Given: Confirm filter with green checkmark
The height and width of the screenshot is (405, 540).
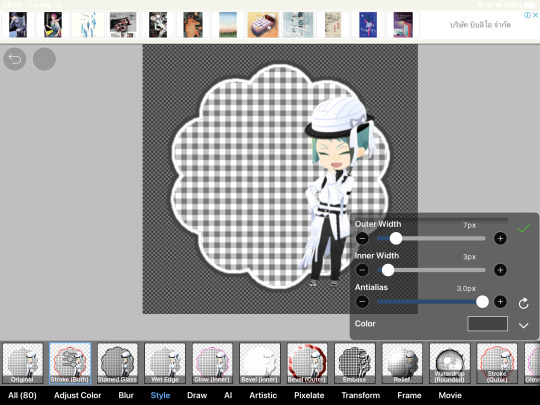Looking at the screenshot, I should click(523, 228).
